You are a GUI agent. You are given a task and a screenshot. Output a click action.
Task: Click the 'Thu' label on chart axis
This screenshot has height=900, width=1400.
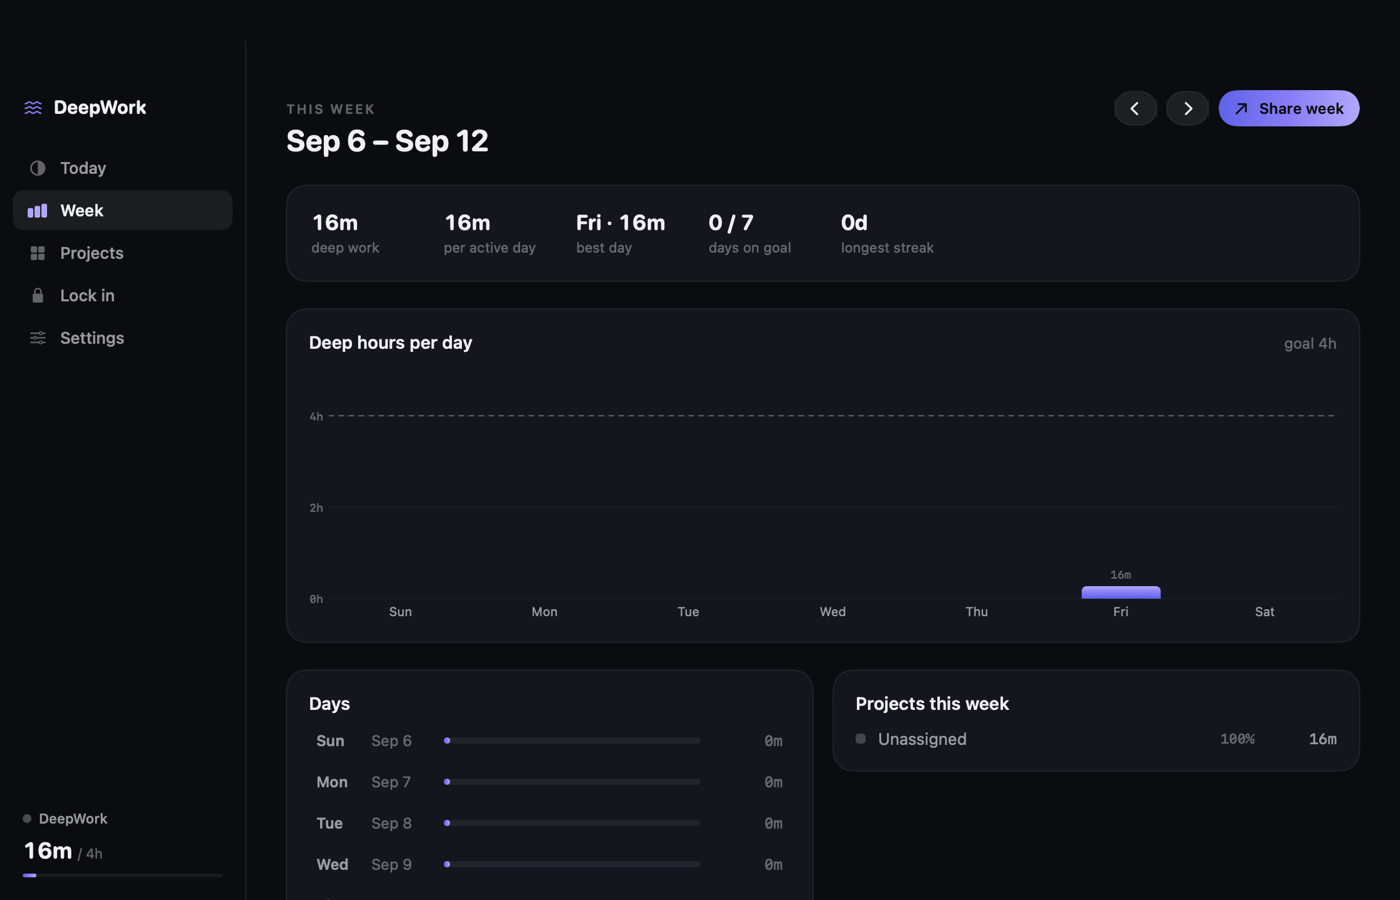pos(976,612)
